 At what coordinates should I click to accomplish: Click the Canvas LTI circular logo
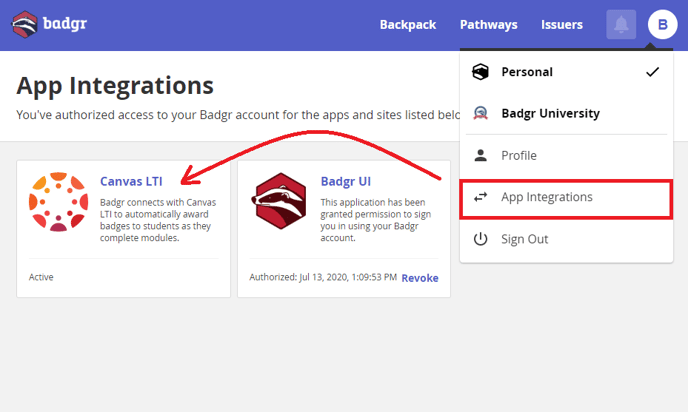pos(58,202)
